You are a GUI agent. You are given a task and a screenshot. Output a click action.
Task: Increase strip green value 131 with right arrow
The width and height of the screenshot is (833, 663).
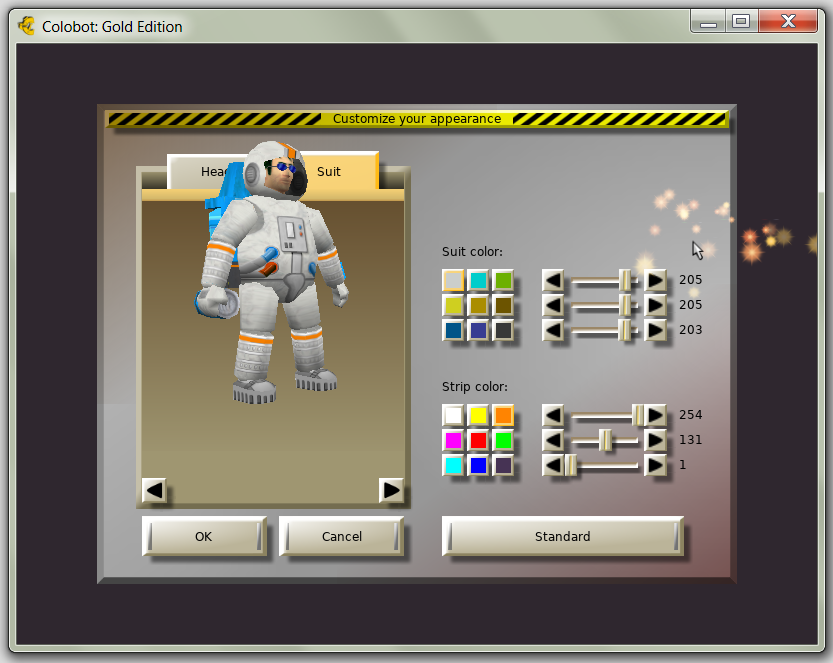(x=655, y=440)
